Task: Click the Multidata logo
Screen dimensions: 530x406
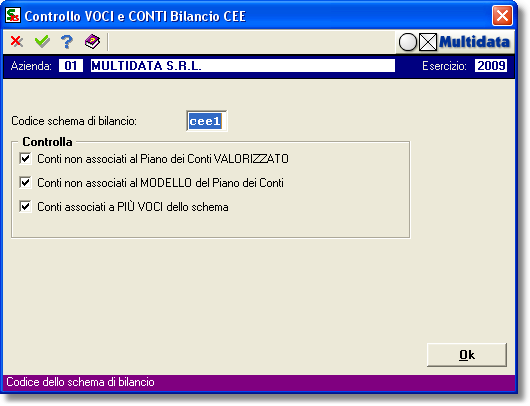Action: (x=474, y=42)
